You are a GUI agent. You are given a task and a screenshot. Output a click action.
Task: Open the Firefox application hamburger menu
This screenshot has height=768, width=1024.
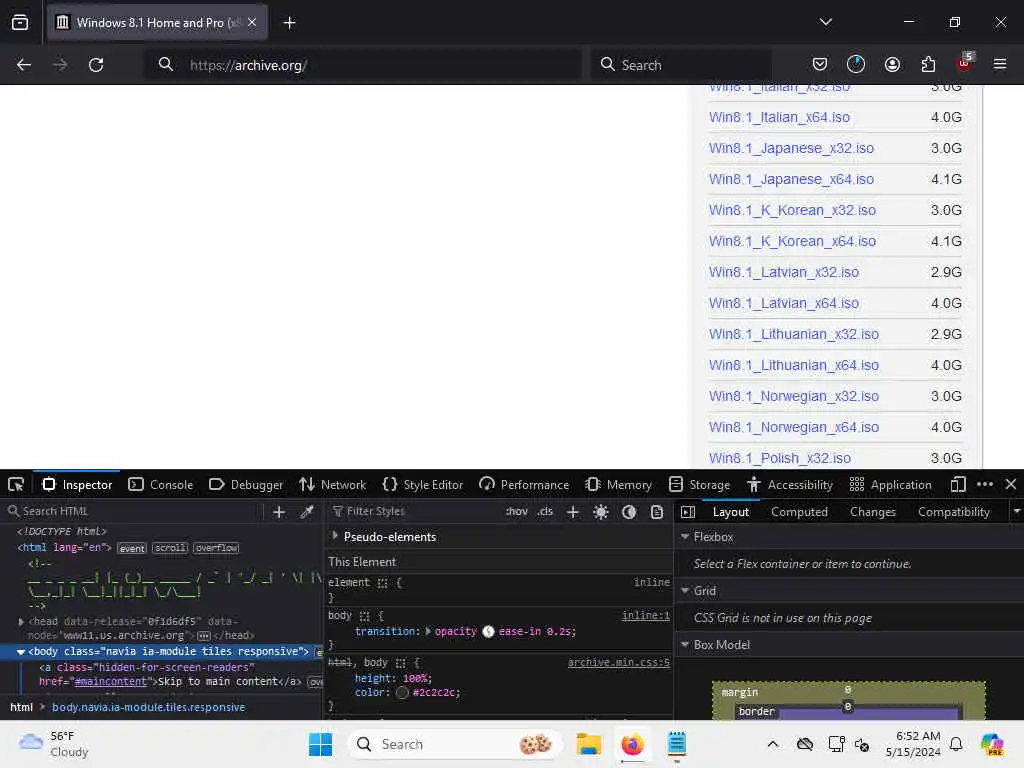click(1000, 64)
